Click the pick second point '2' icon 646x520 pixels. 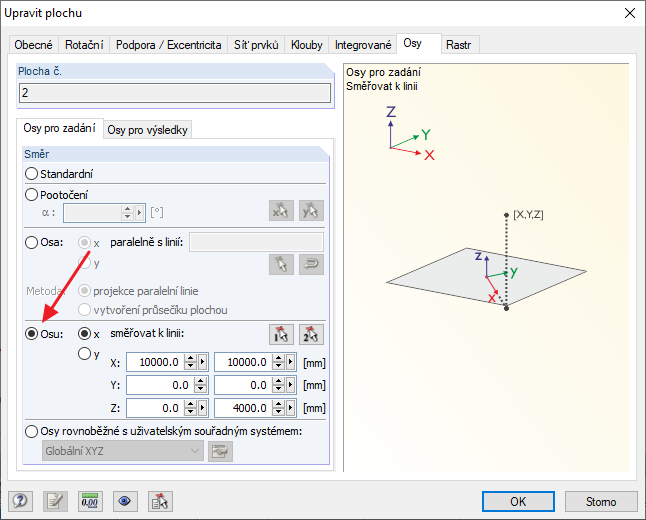pyautogui.click(x=311, y=334)
